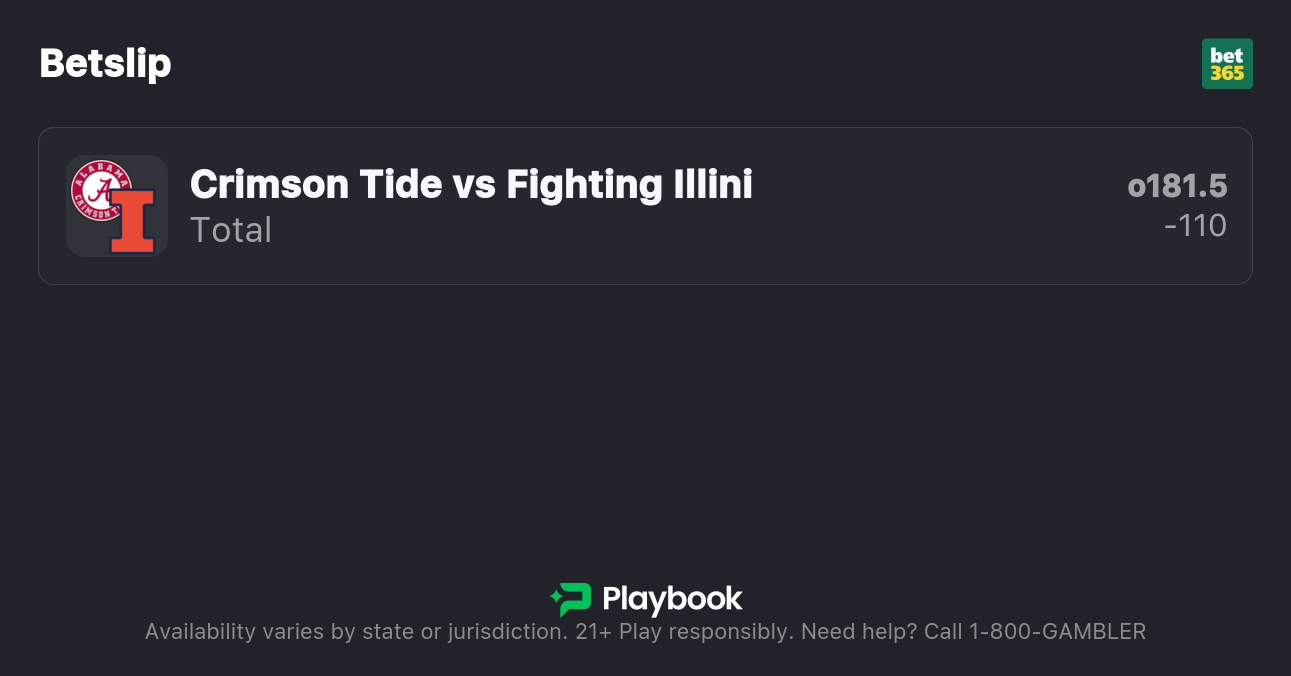Click the white "bet" text in logo
Image resolution: width=1291 pixels, height=676 pixels.
click(x=1227, y=55)
